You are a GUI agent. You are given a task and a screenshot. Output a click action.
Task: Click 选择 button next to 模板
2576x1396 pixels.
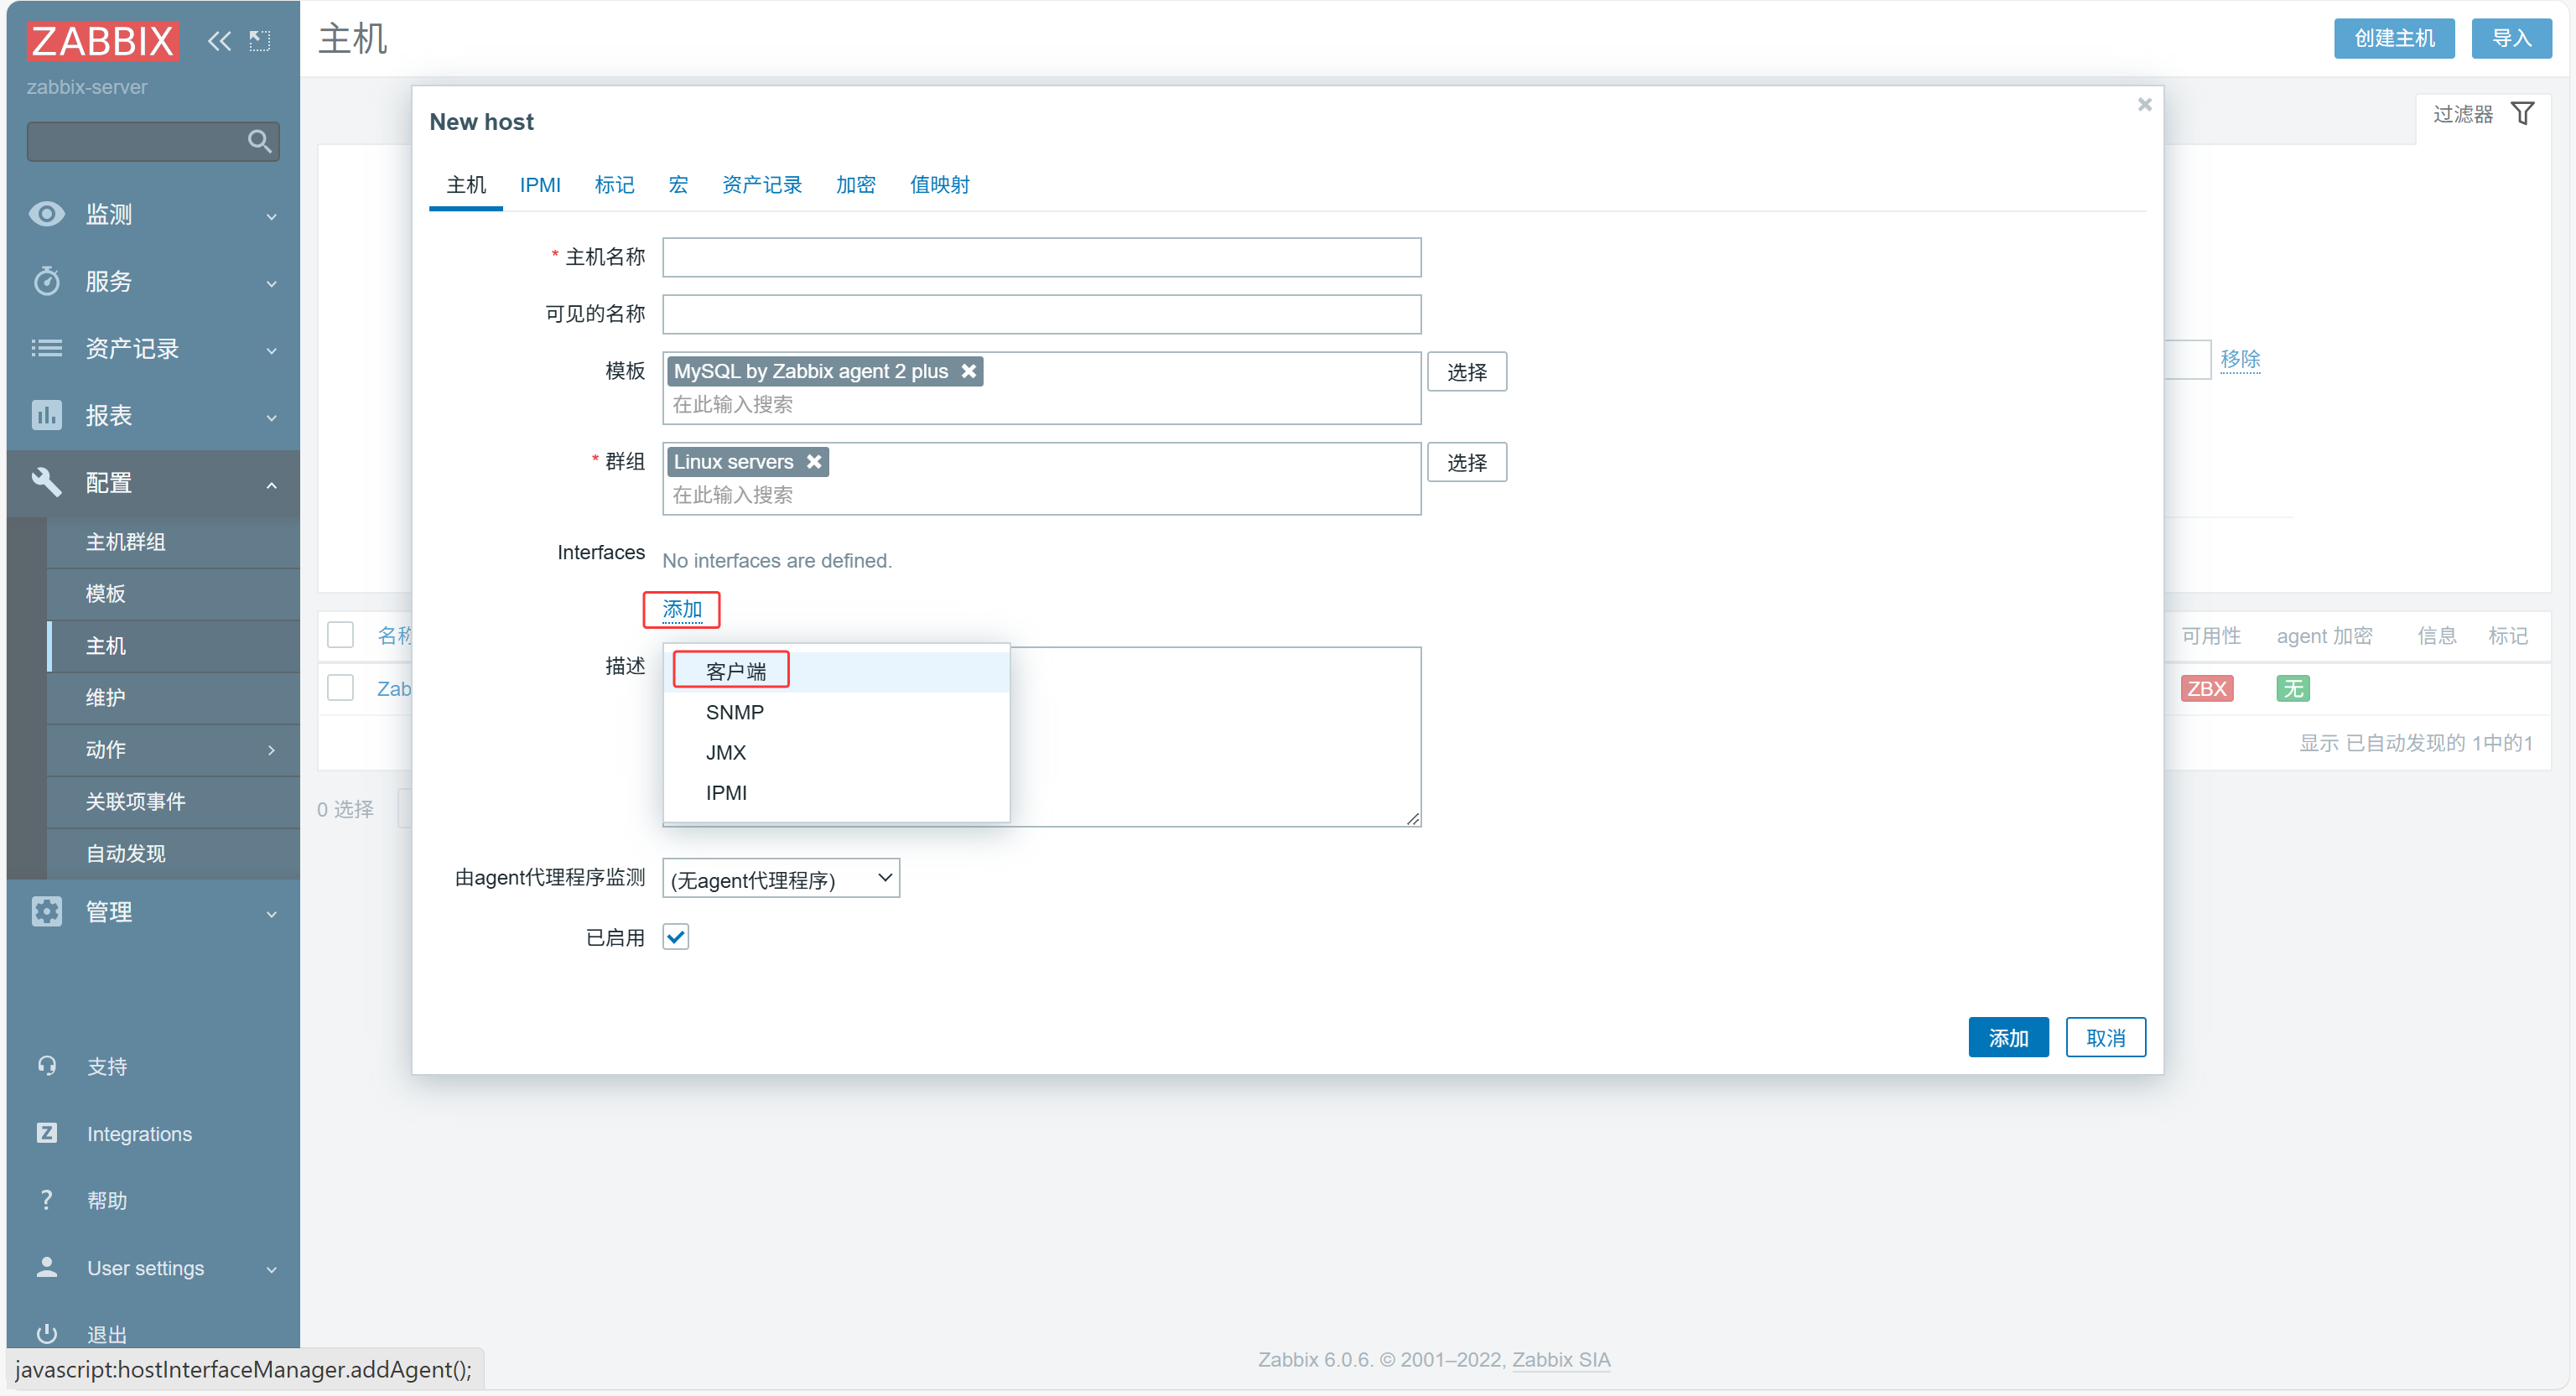coord(1466,372)
